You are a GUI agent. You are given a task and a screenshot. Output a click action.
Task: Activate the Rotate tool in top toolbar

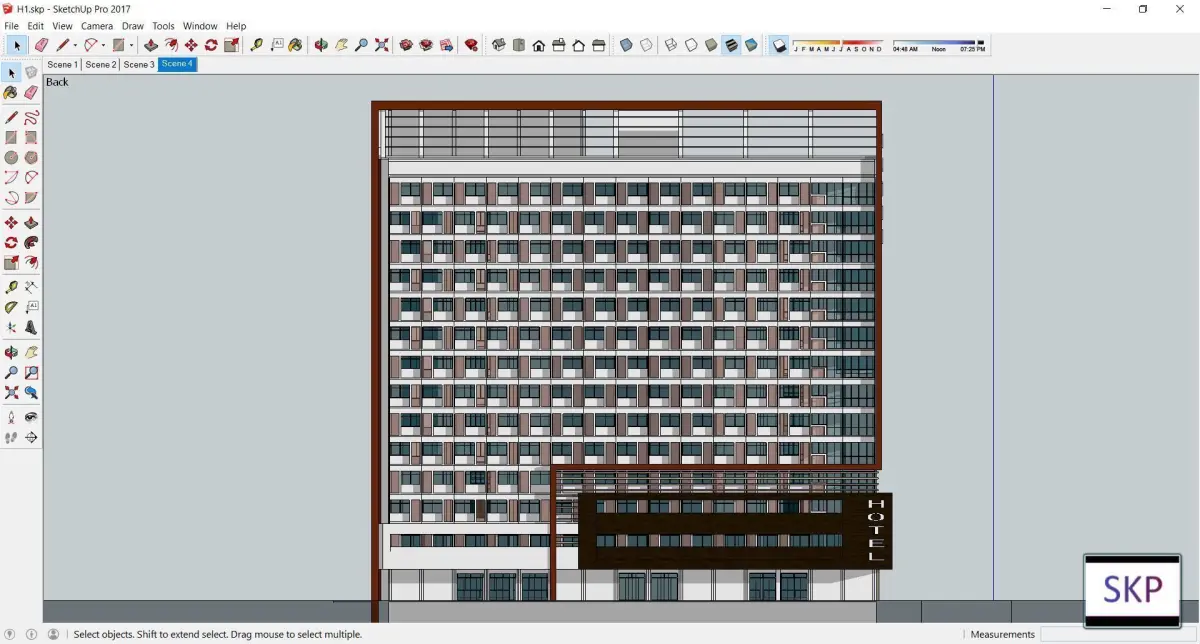(211, 45)
